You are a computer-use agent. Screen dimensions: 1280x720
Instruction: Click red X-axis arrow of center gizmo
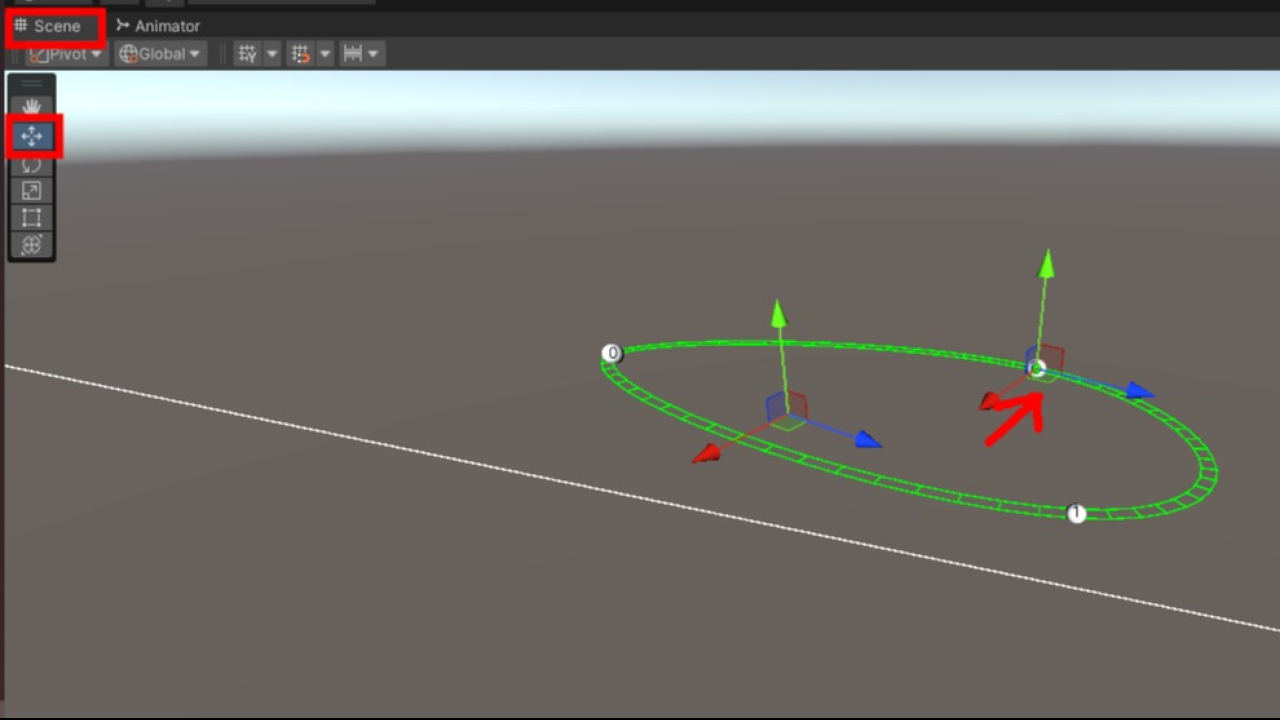(707, 455)
